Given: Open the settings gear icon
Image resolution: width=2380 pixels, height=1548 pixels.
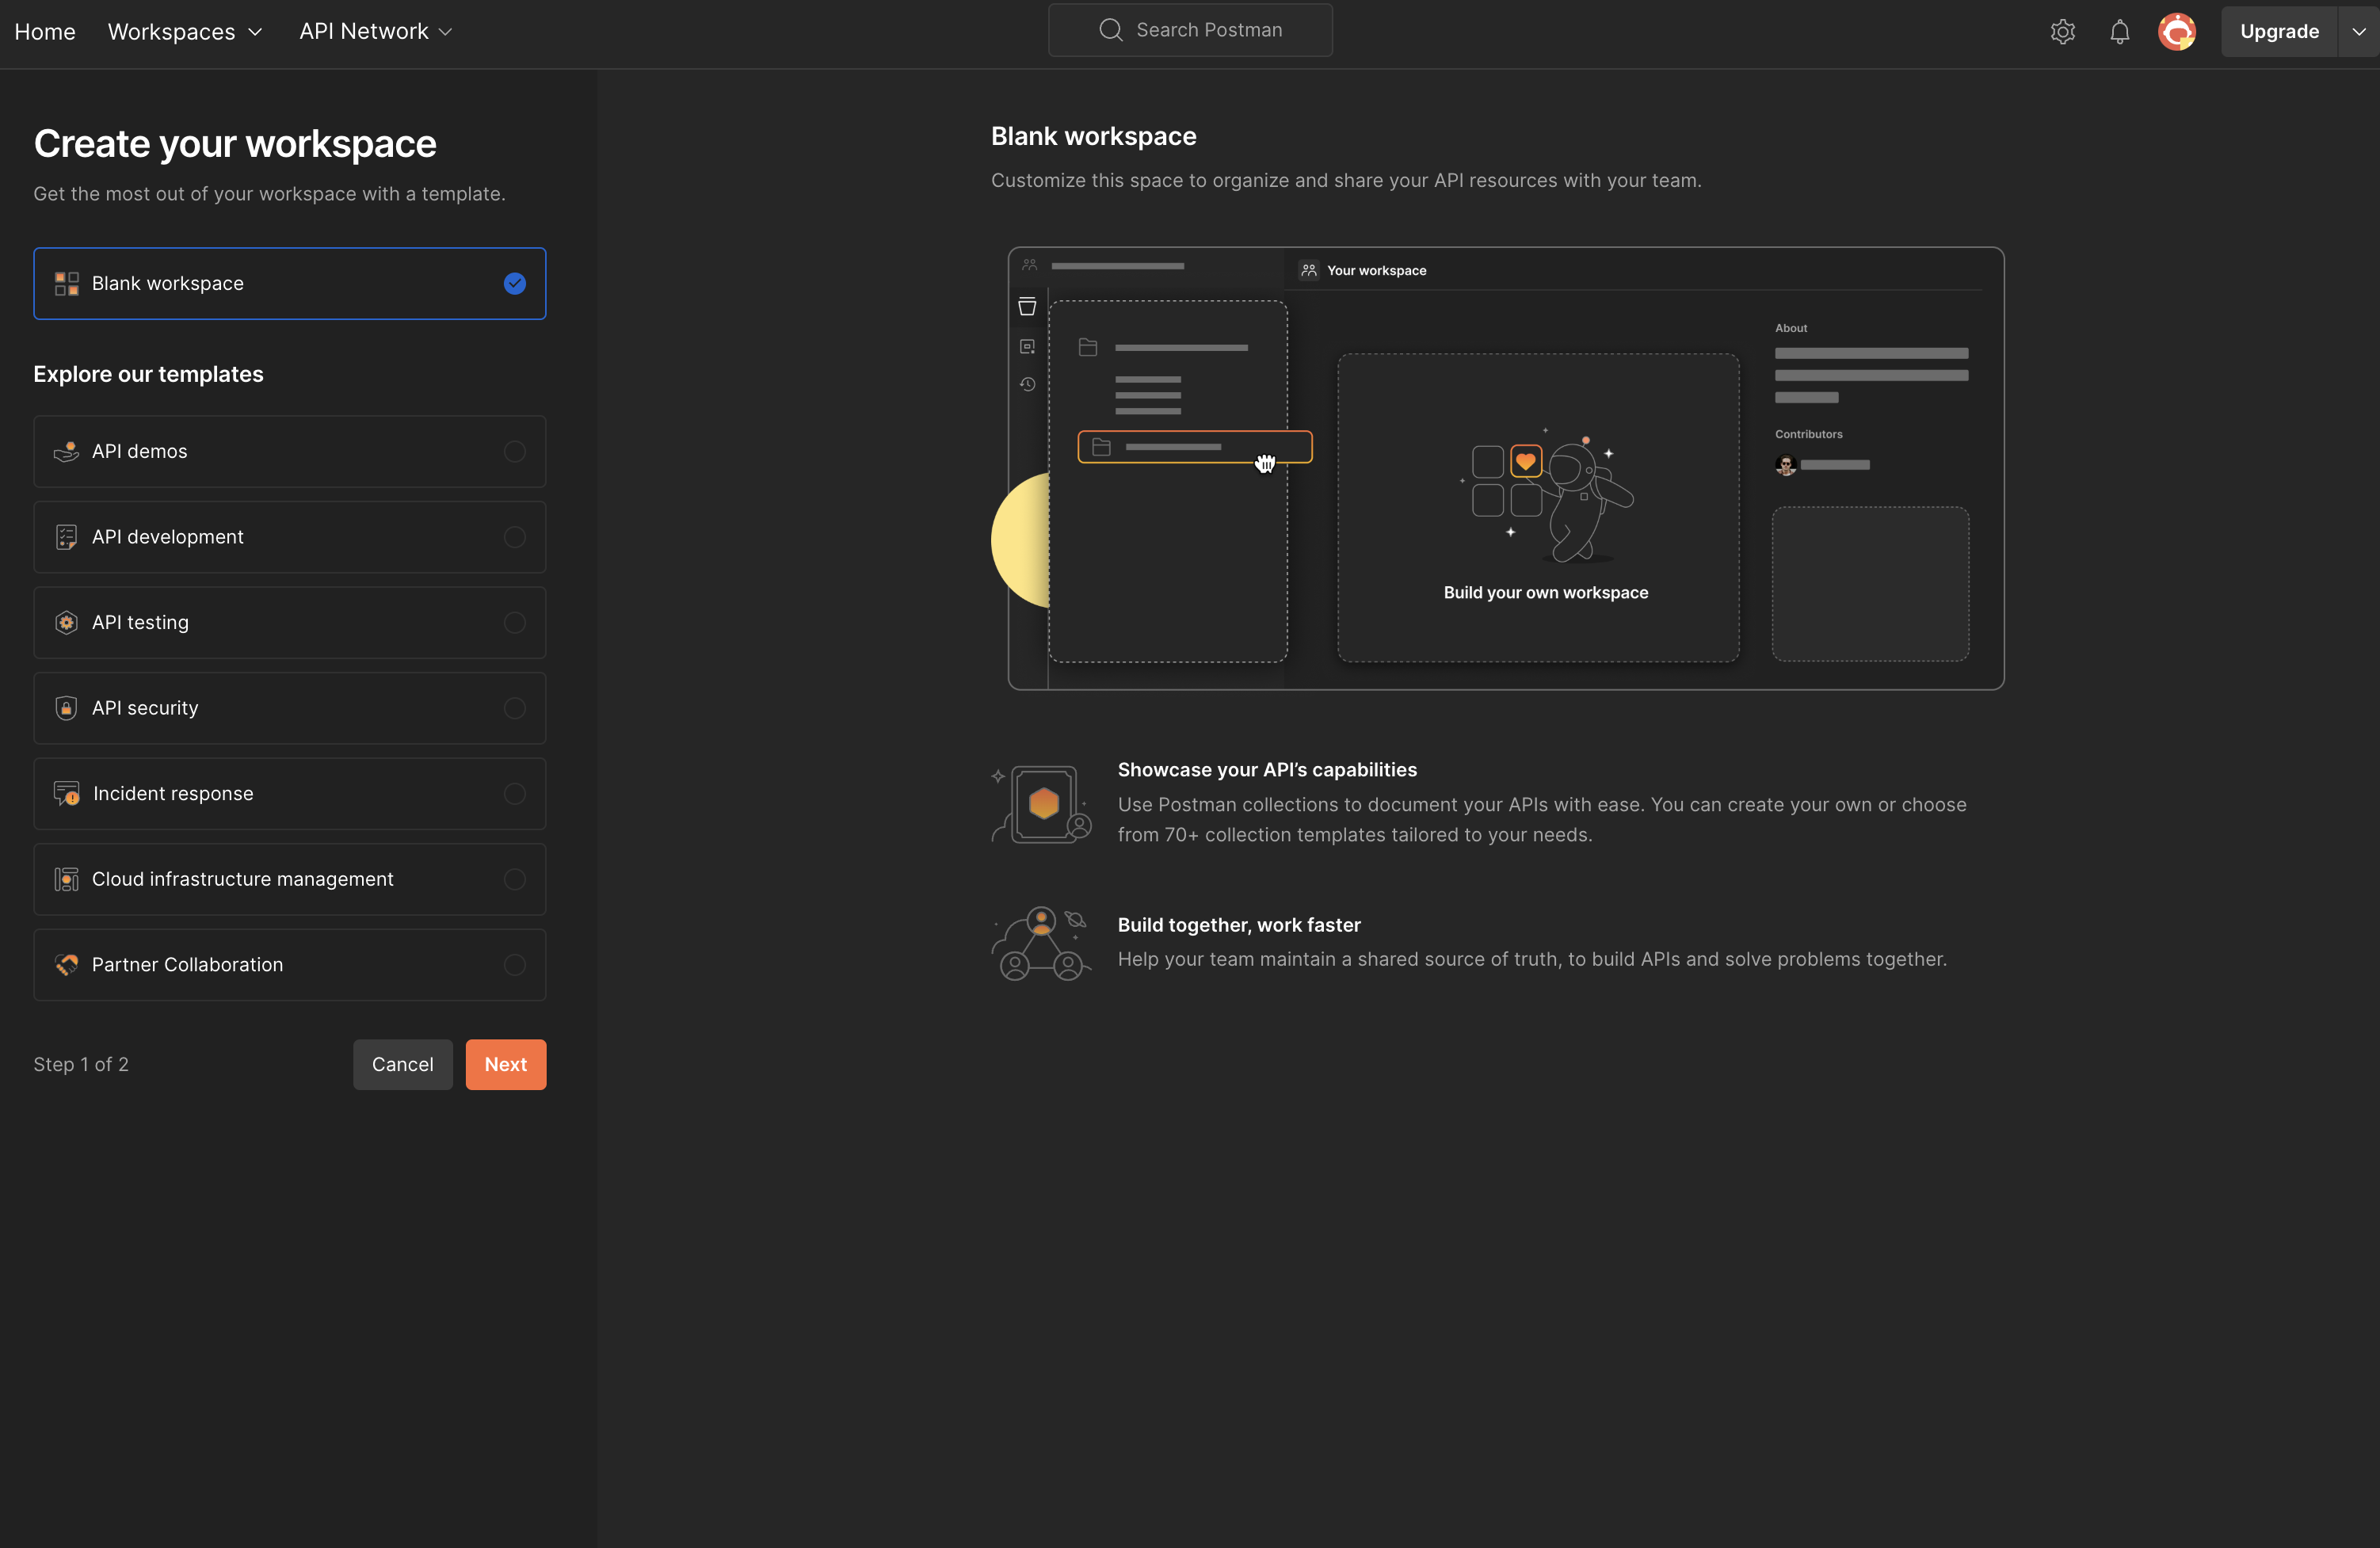Looking at the screenshot, I should pos(2062,32).
